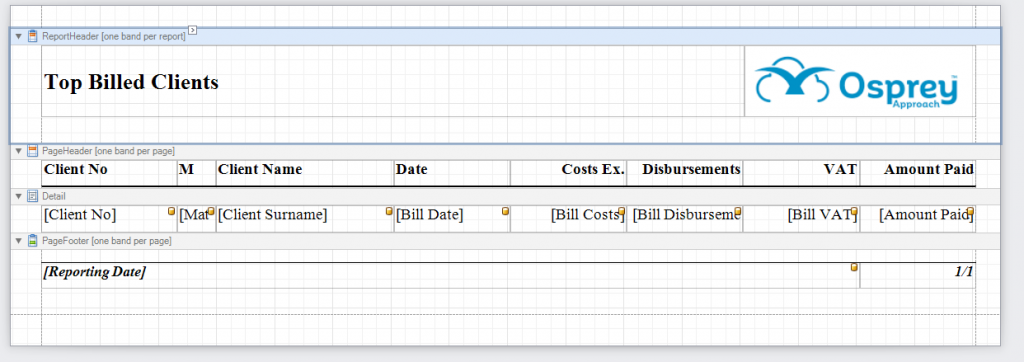Select the PageFooter band title strip
Screen dimensions: 1024x362
(505, 241)
